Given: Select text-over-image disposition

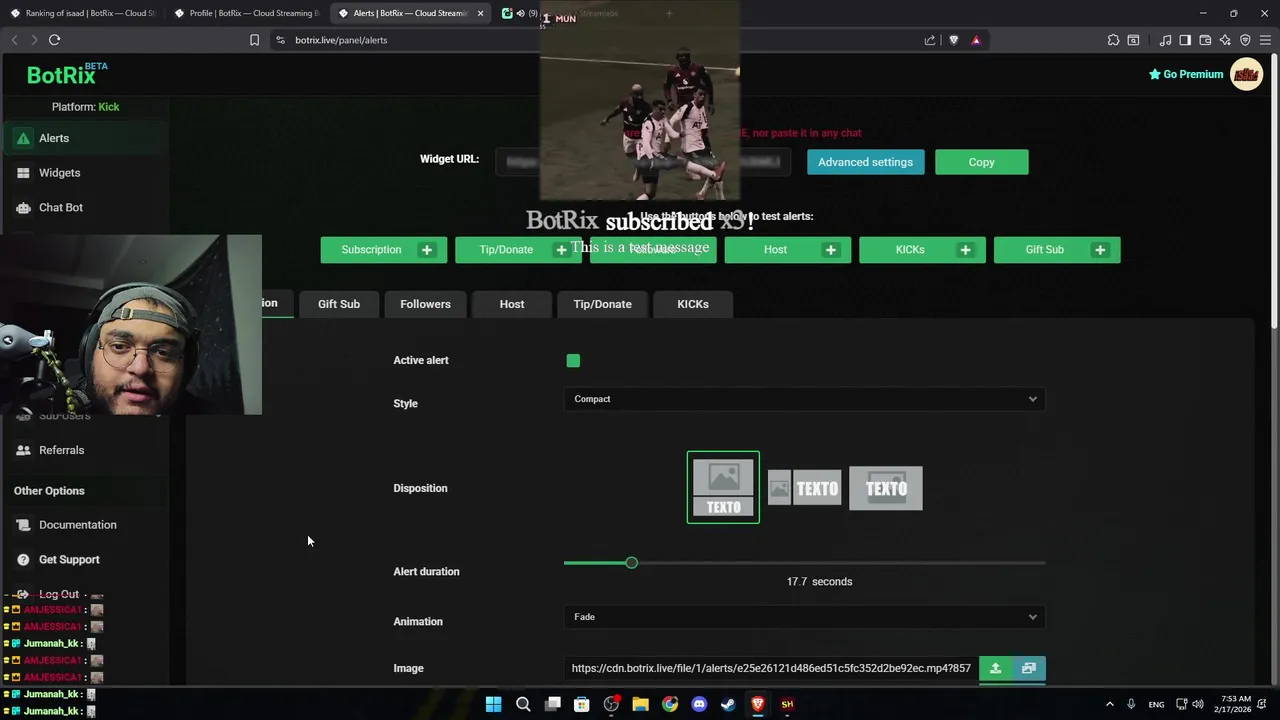Looking at the screenshot, I should click(x=886, y=488).
